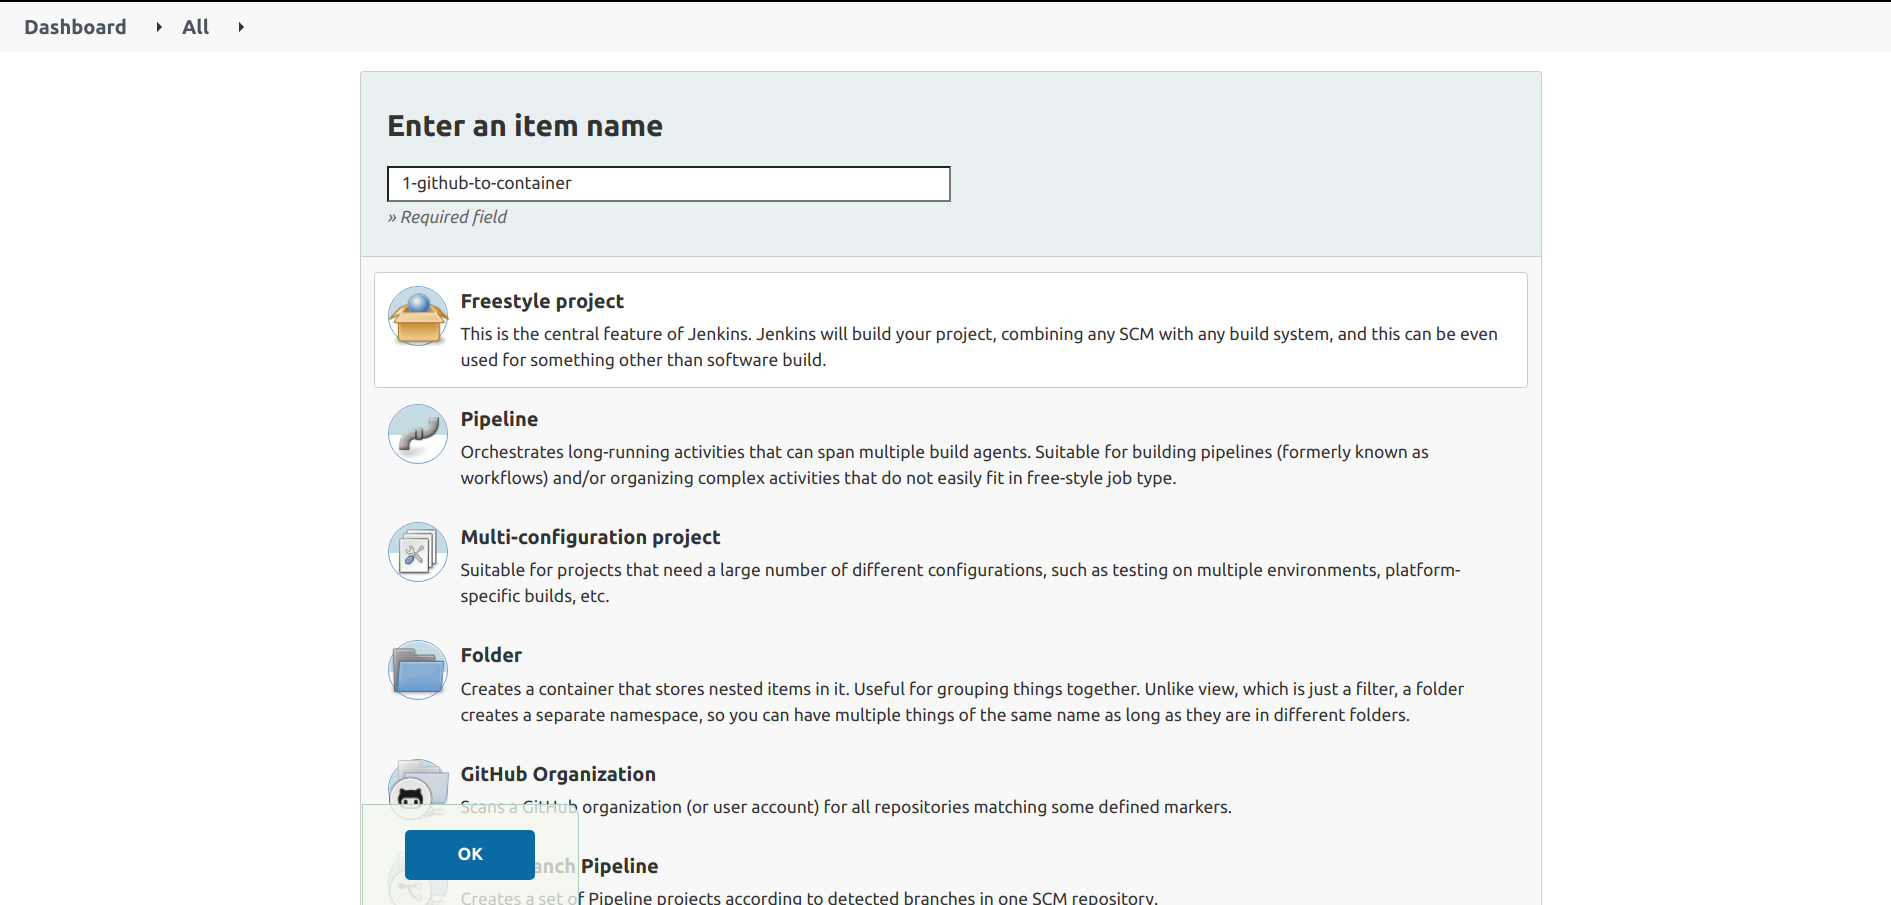Click the Pipeline description about build agents
1891x905 pixels.
tap(945, 465)
